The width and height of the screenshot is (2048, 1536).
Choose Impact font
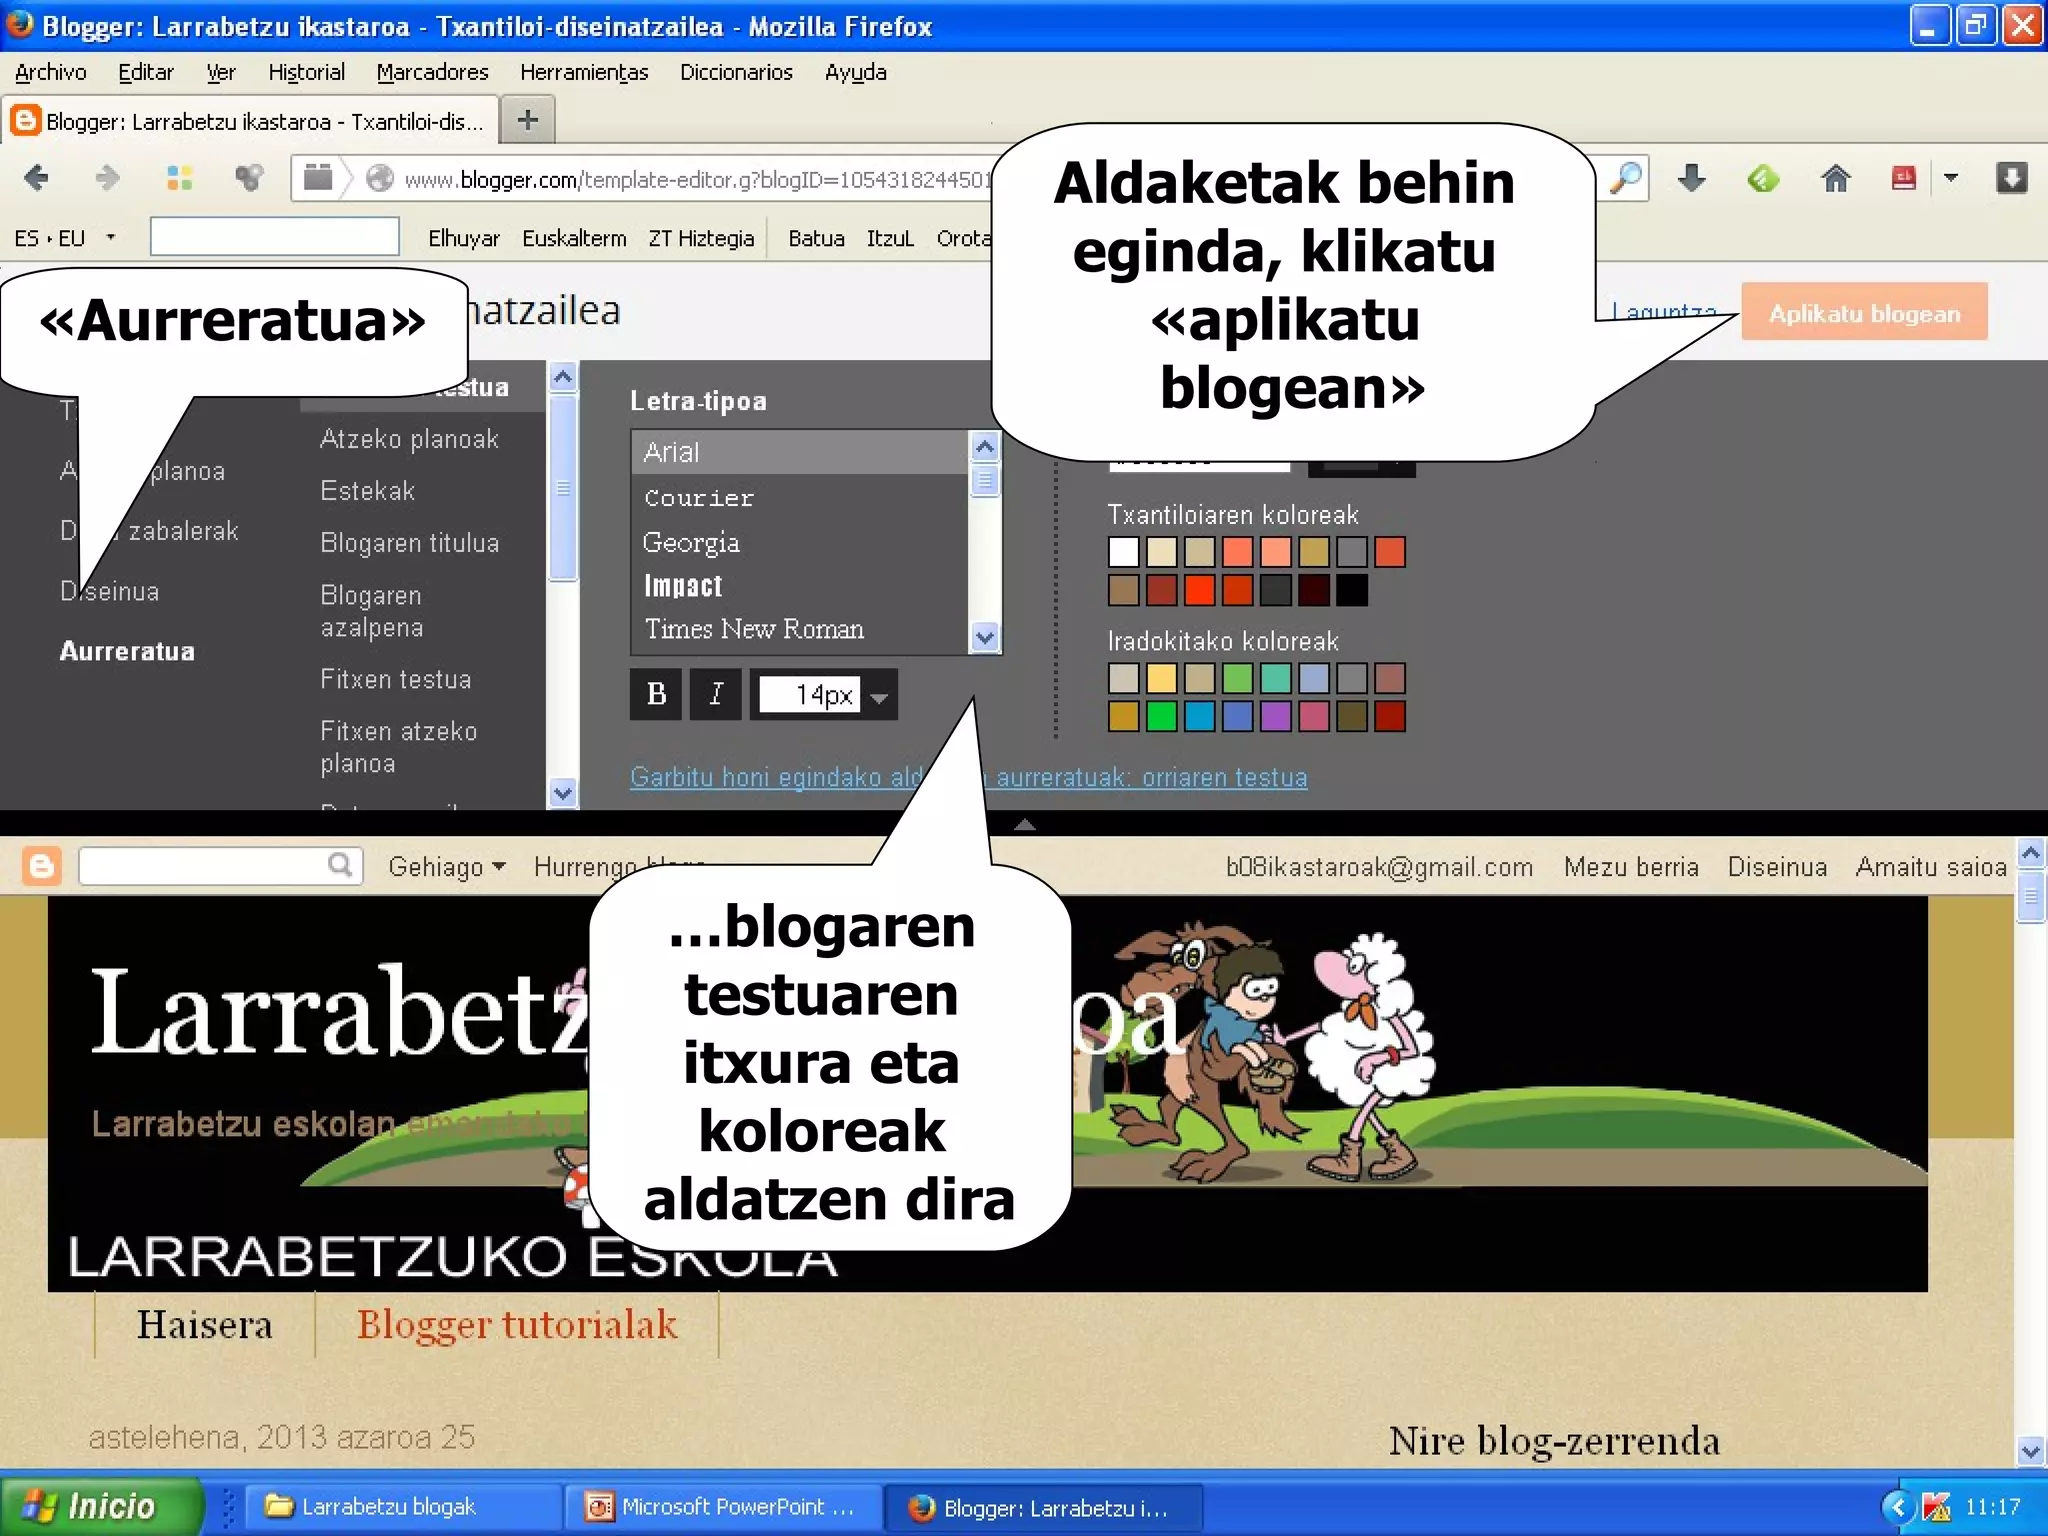pyautogui.click(x=800, y=585)
